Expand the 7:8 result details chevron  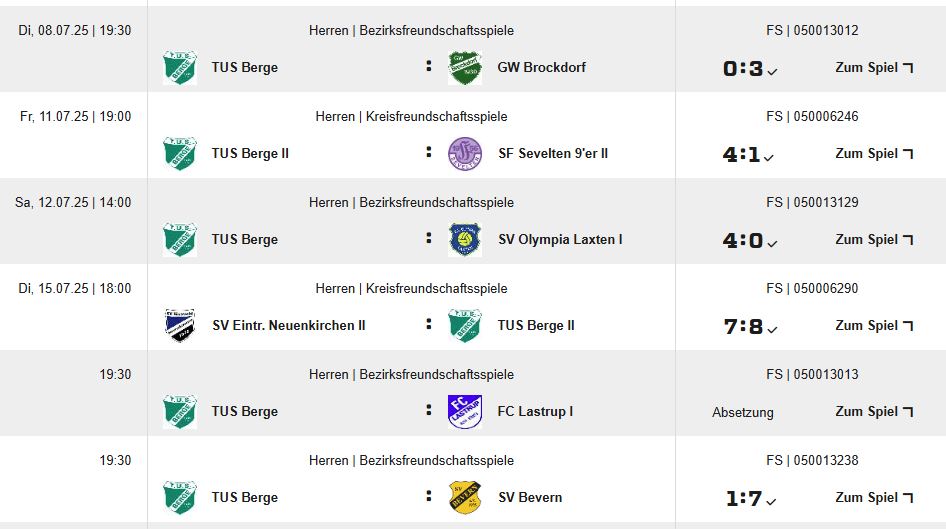click(x=772, y=330)
